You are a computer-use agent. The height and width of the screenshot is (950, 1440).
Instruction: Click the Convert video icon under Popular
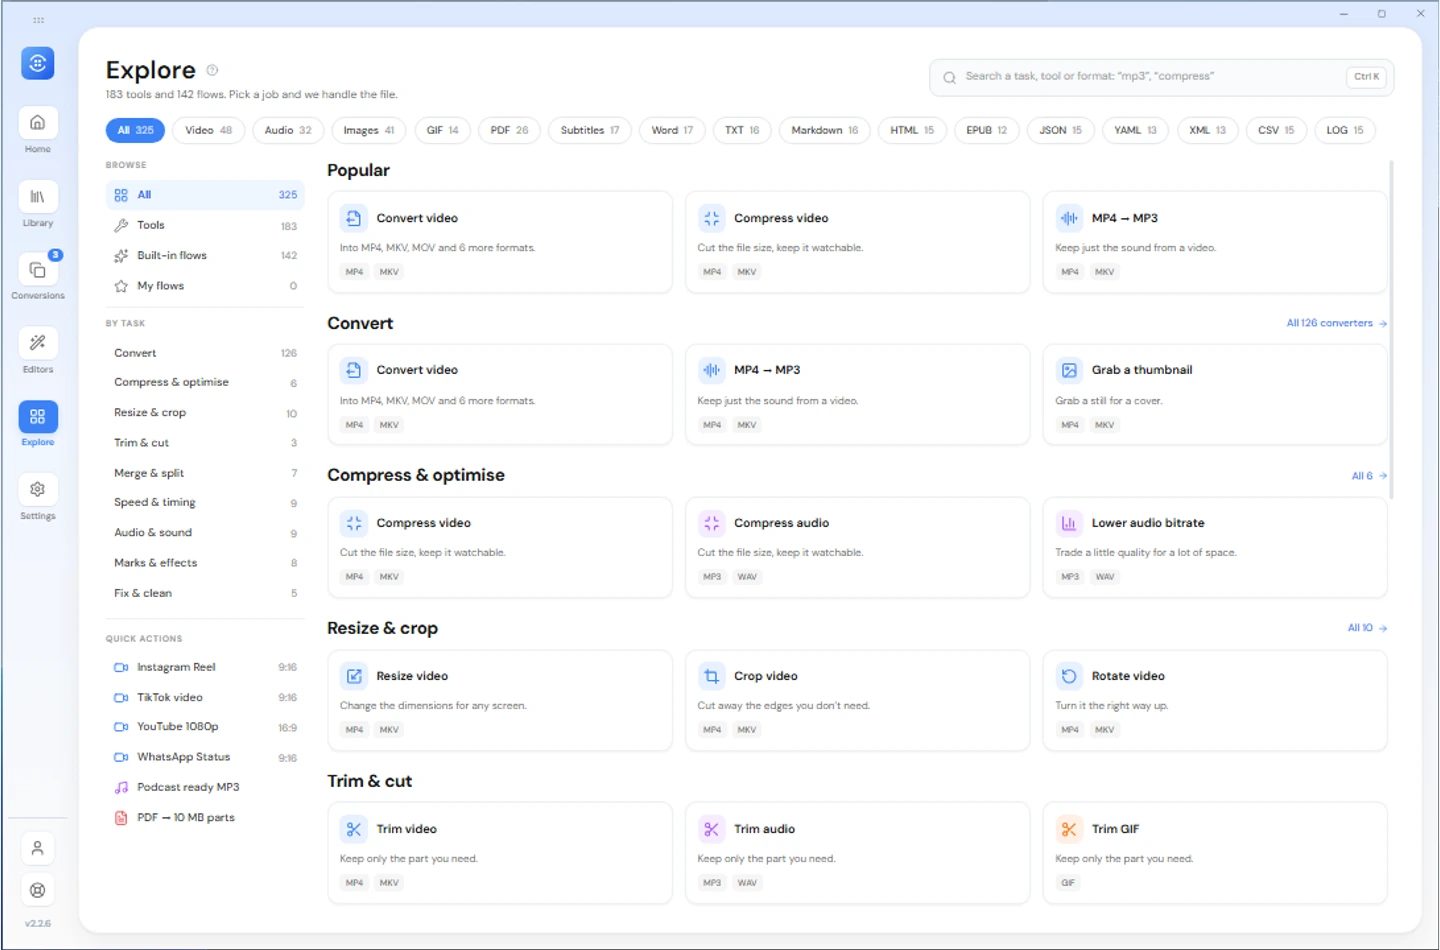click(x=353, y=218)
